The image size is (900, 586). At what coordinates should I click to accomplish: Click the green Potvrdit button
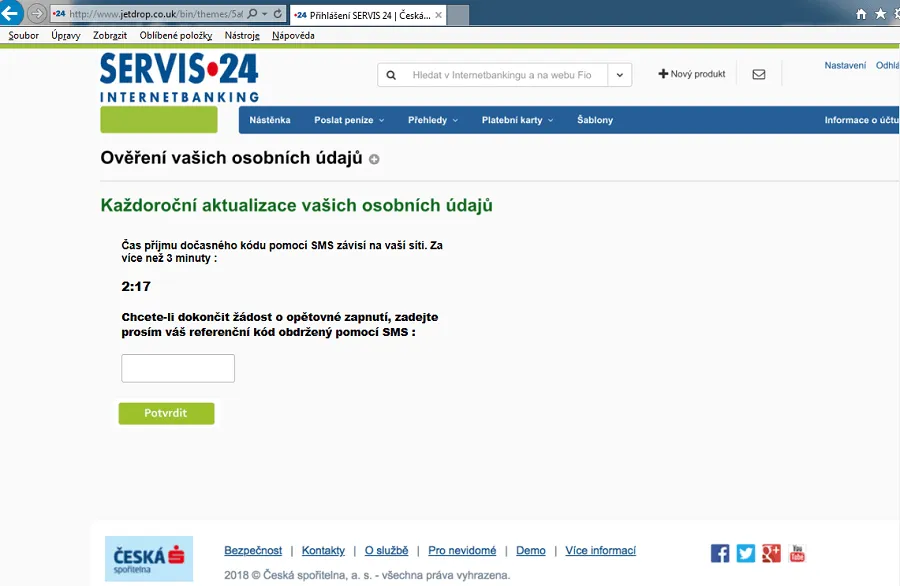(x=166, y=413)
